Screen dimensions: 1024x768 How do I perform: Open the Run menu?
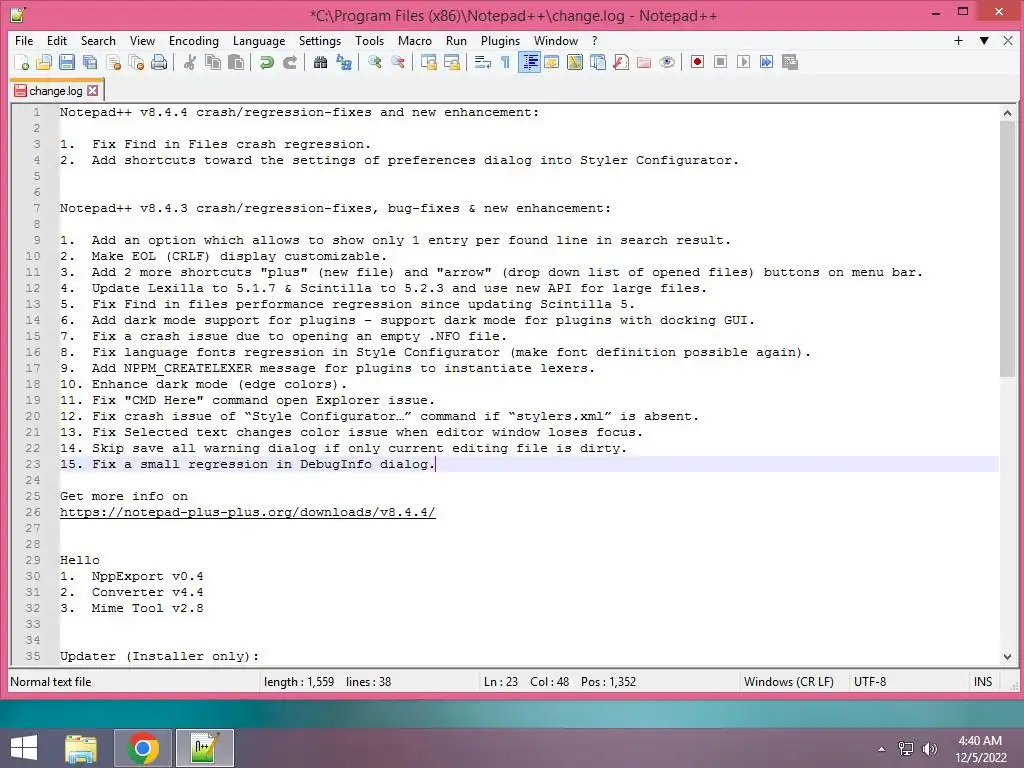(456, 40)
